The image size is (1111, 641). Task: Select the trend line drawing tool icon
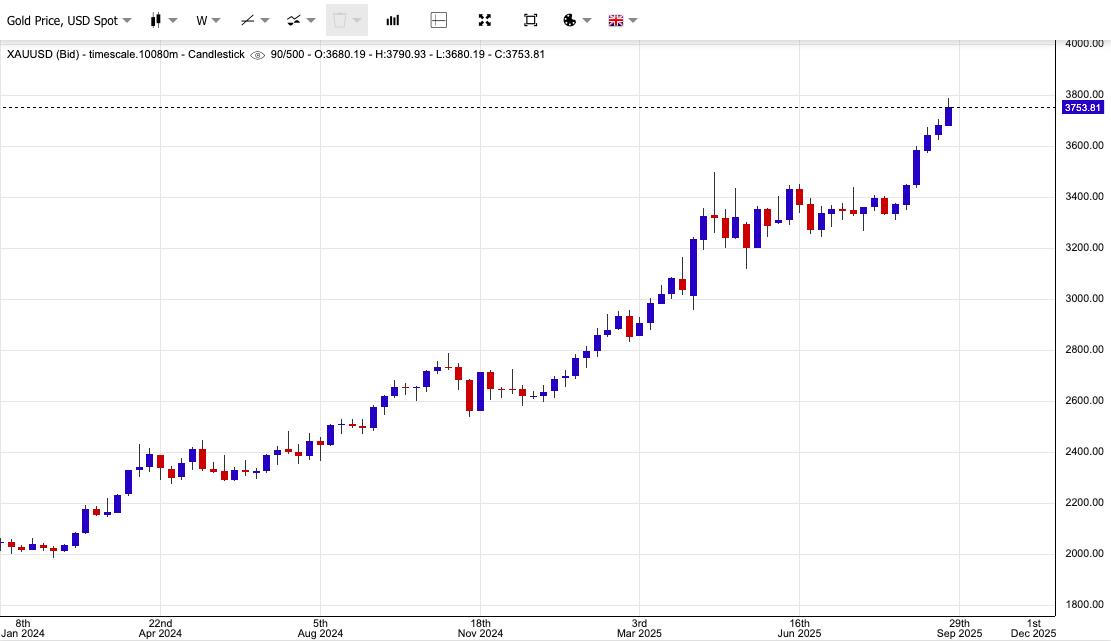tap(247, 21)
